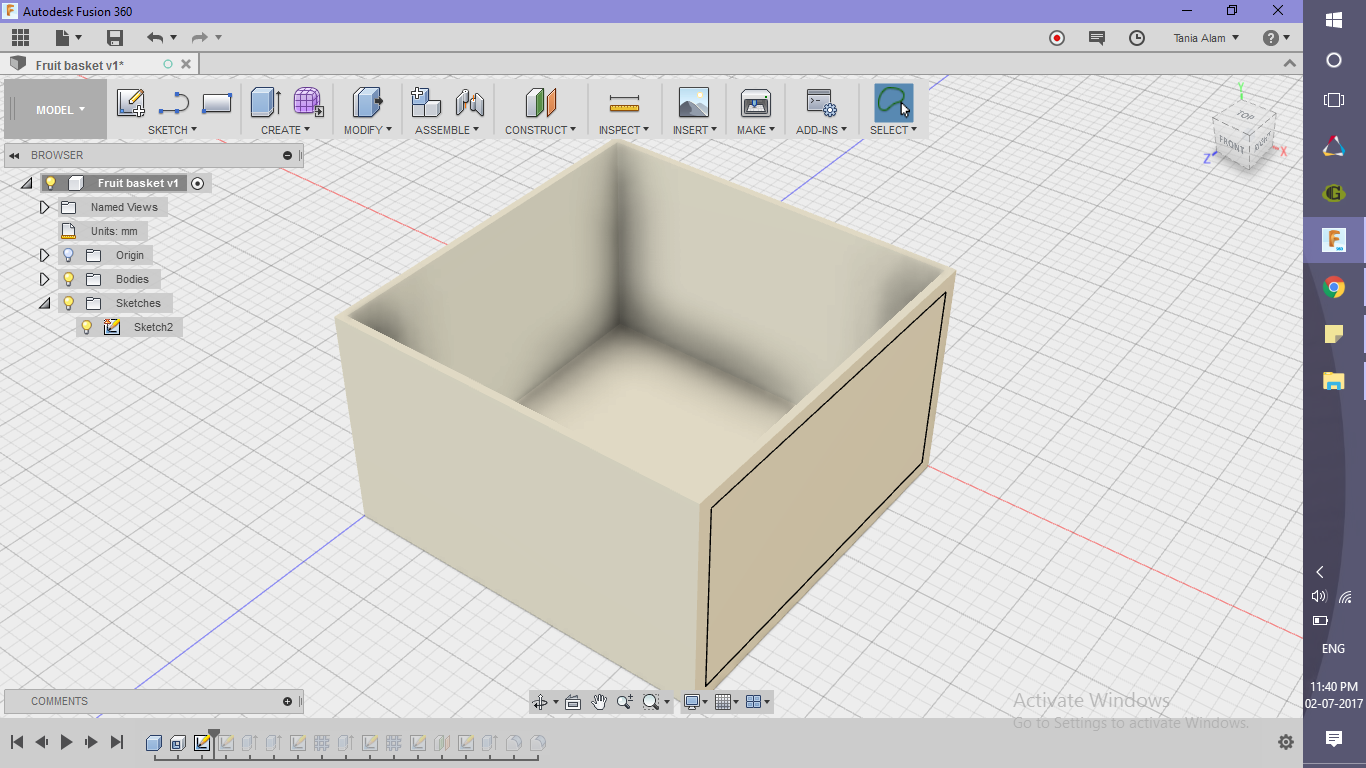Step the timeline forward one feature
The width and height of the screenshot is (1366, 768).
tap(91, 742)
